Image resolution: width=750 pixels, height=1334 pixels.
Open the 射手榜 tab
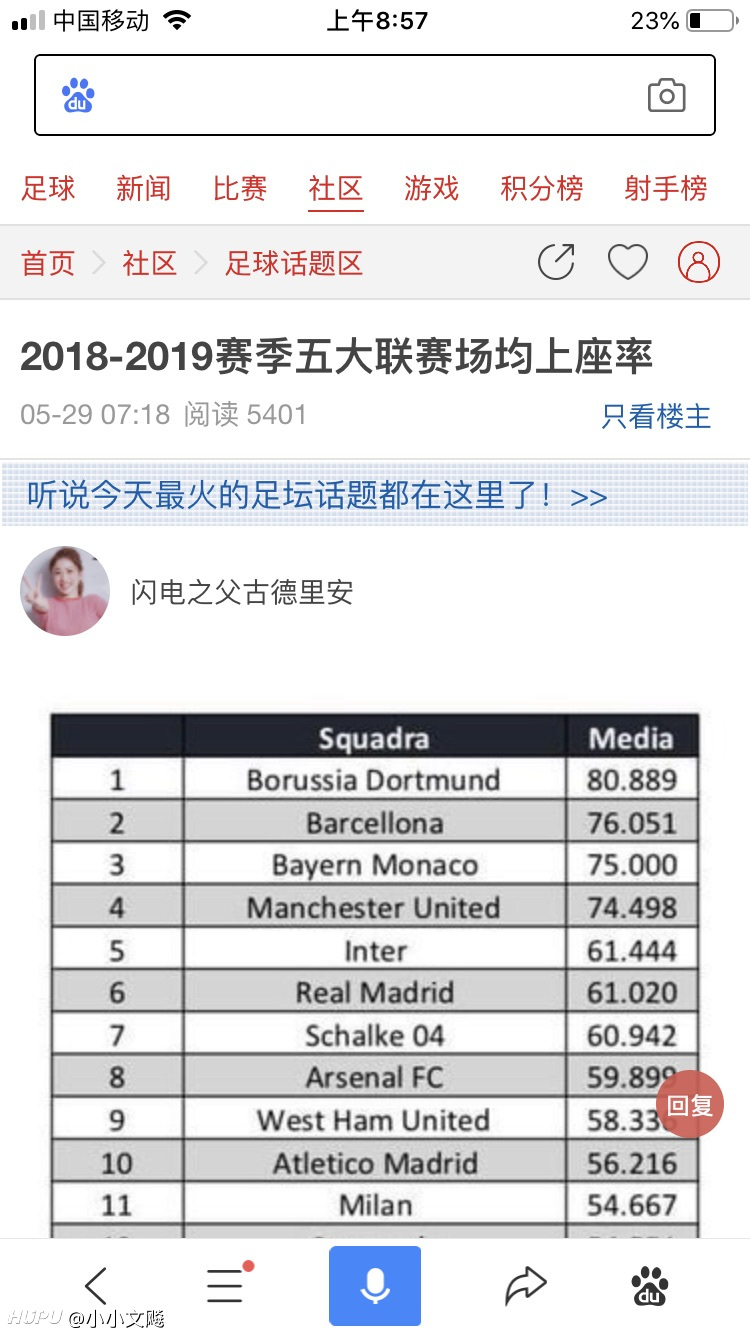click(x=665, y=188)
